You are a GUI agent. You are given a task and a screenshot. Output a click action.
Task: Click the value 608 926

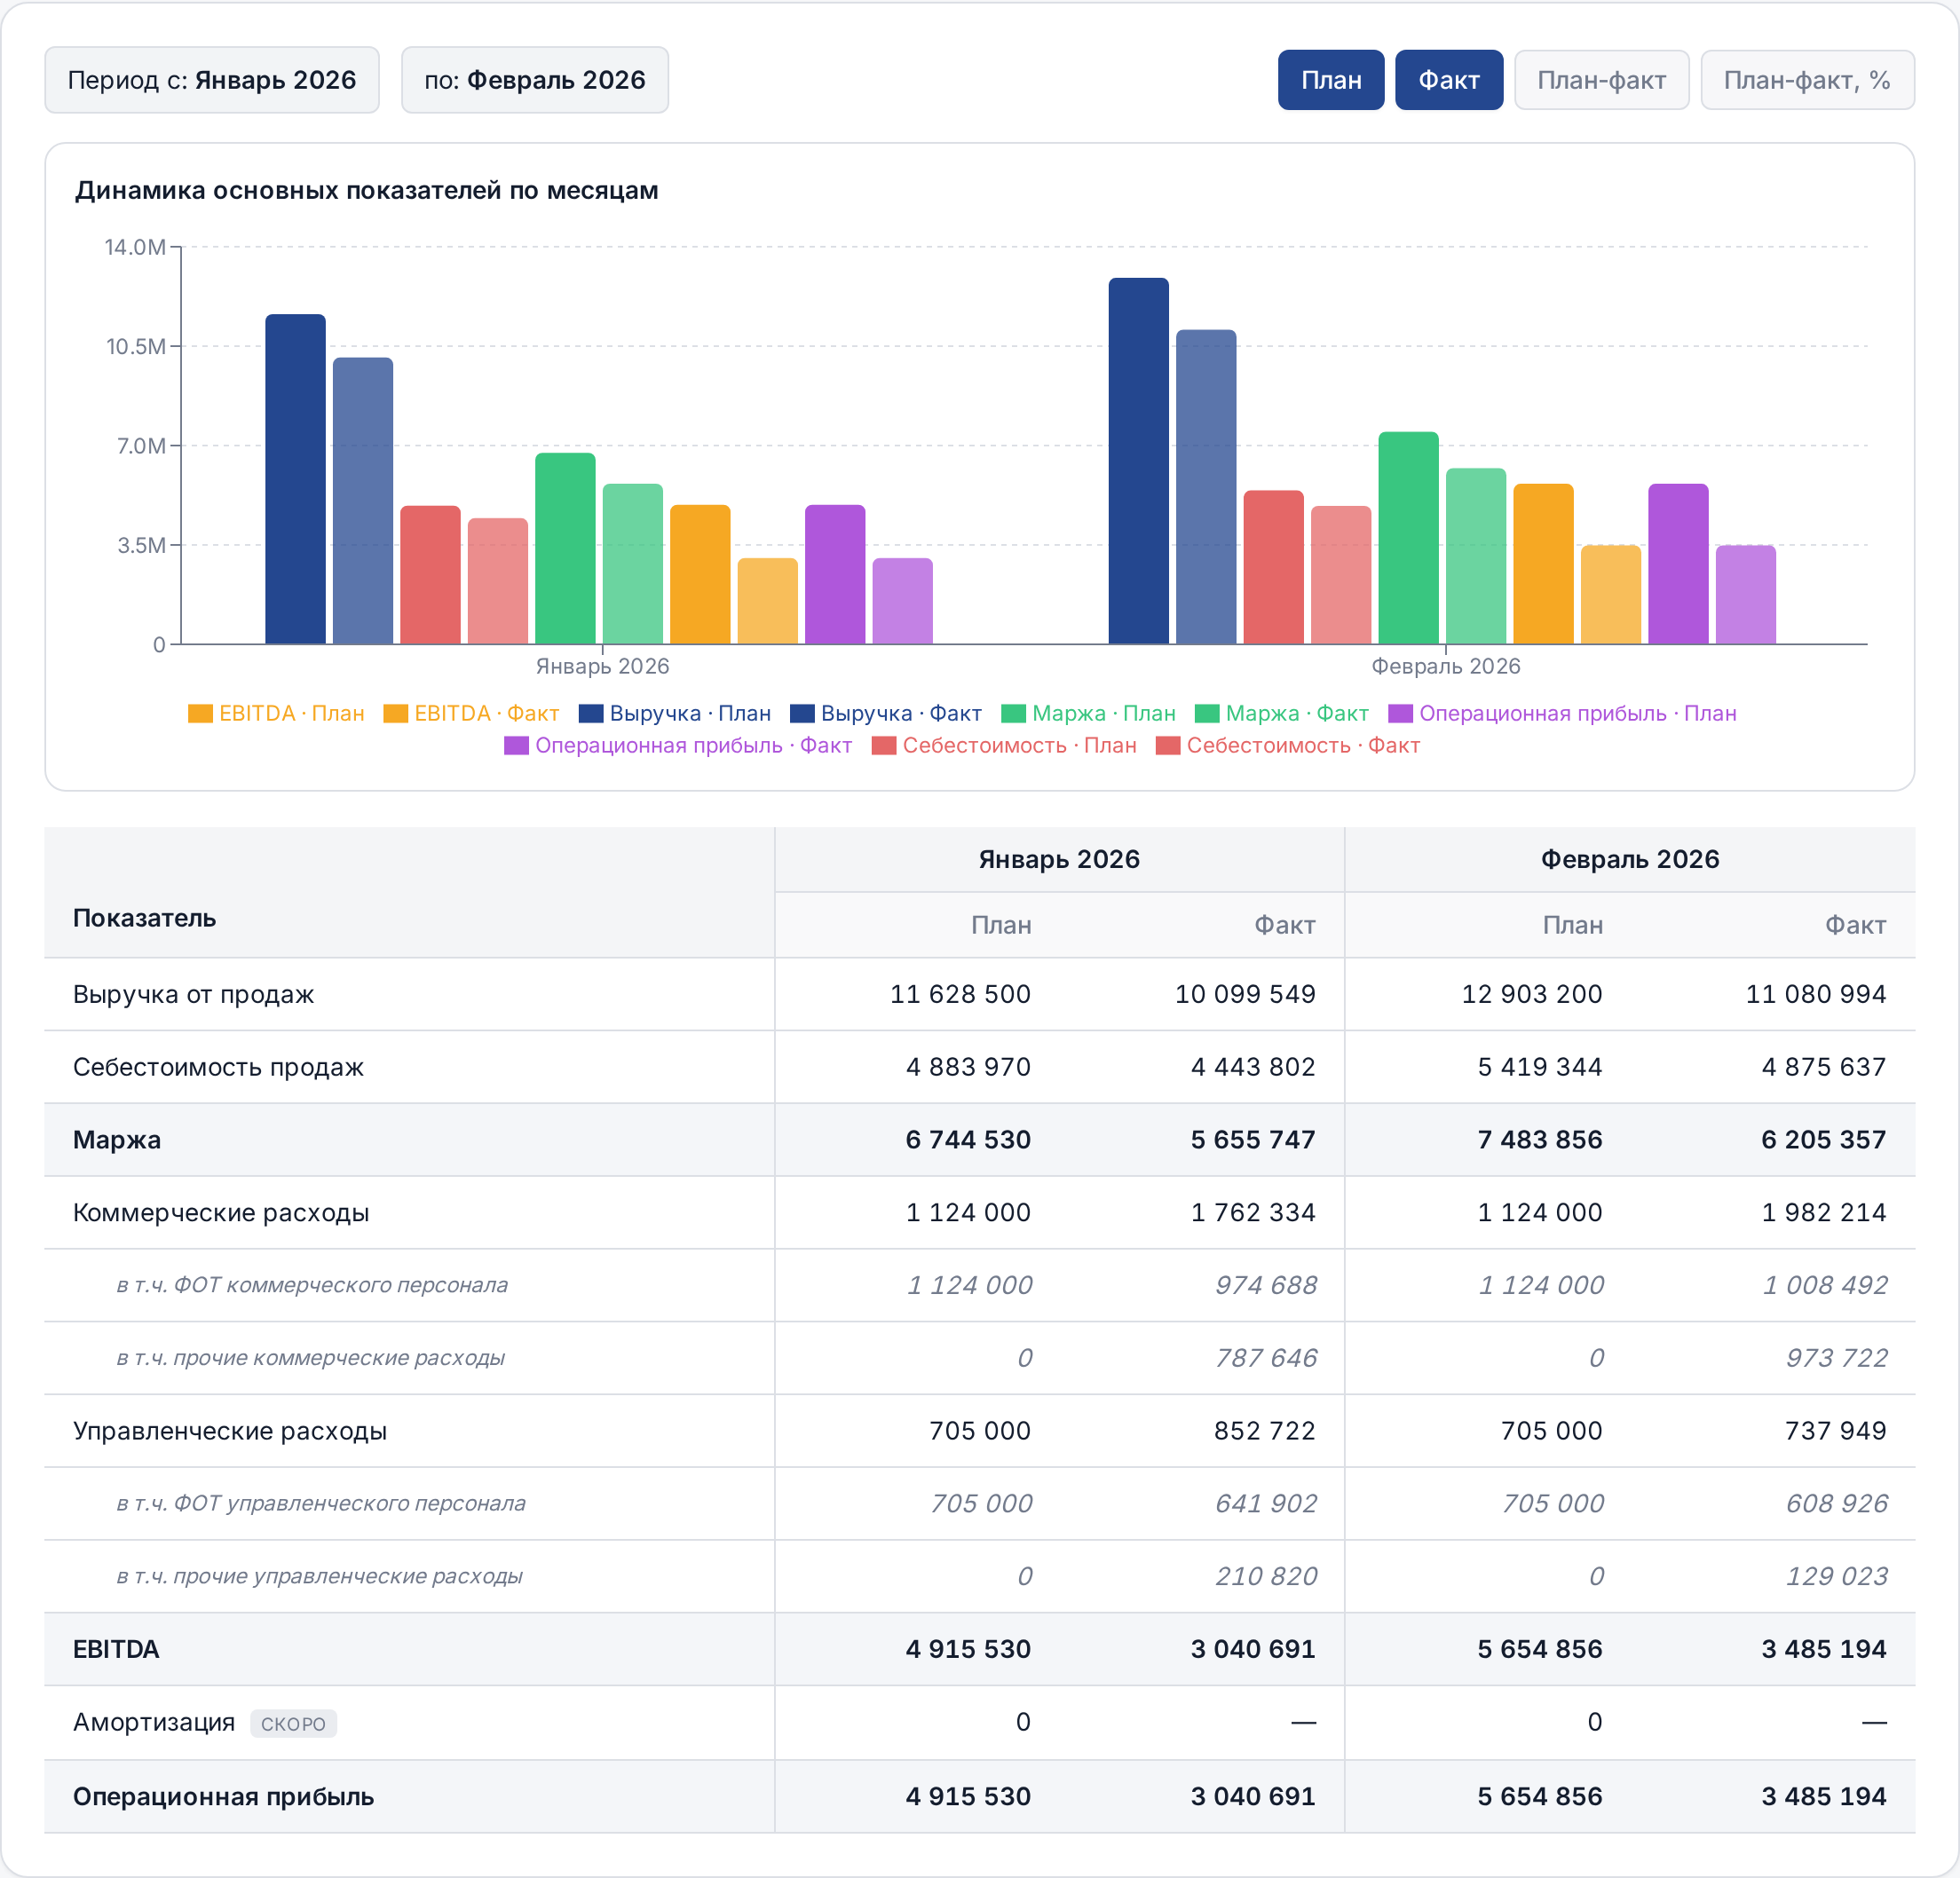1837,1503
